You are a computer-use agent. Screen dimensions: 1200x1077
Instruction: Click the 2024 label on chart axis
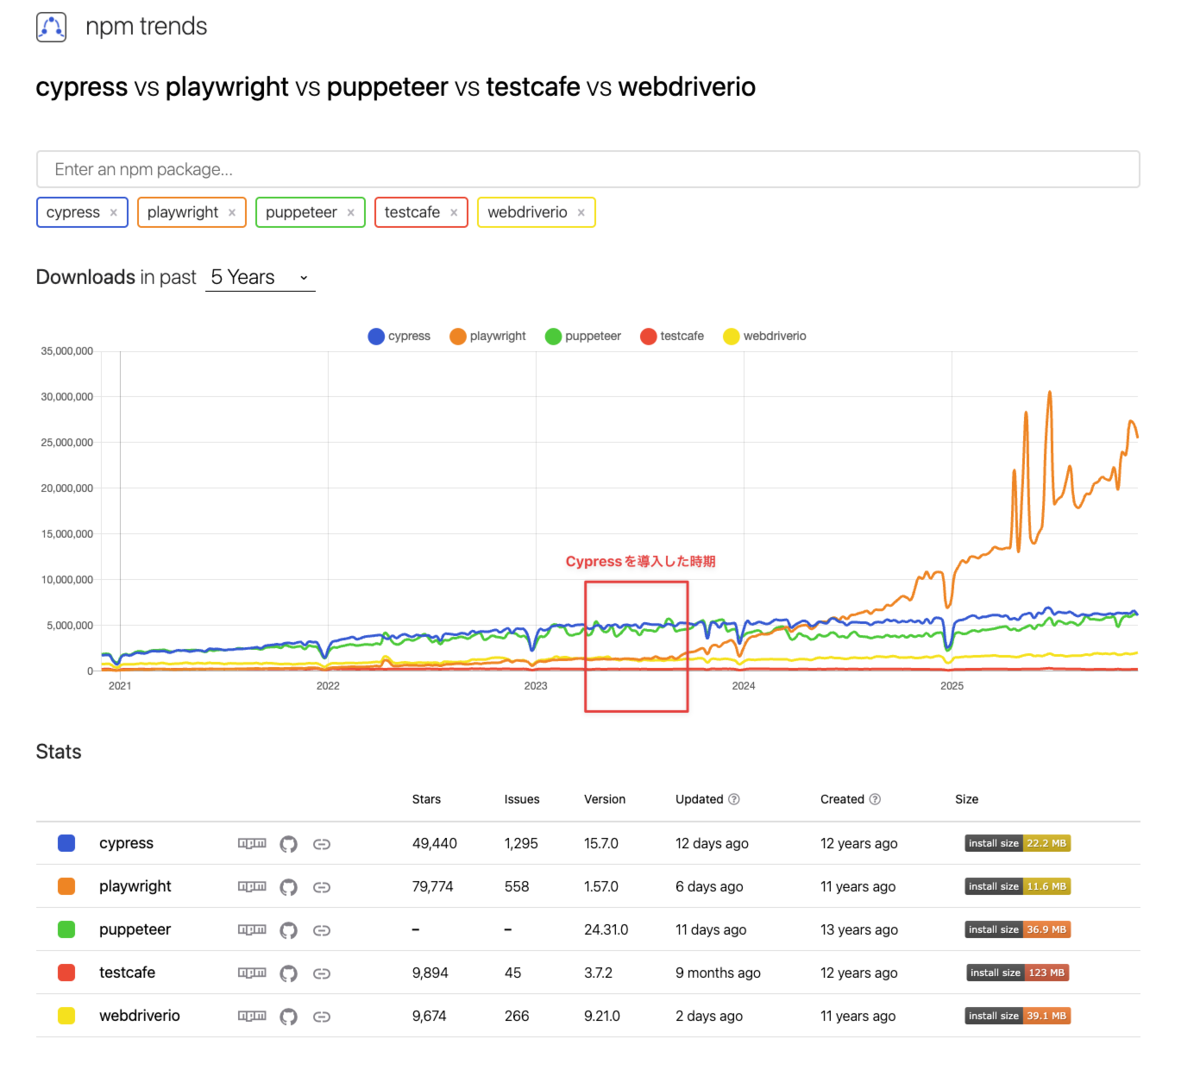point(743,686)
